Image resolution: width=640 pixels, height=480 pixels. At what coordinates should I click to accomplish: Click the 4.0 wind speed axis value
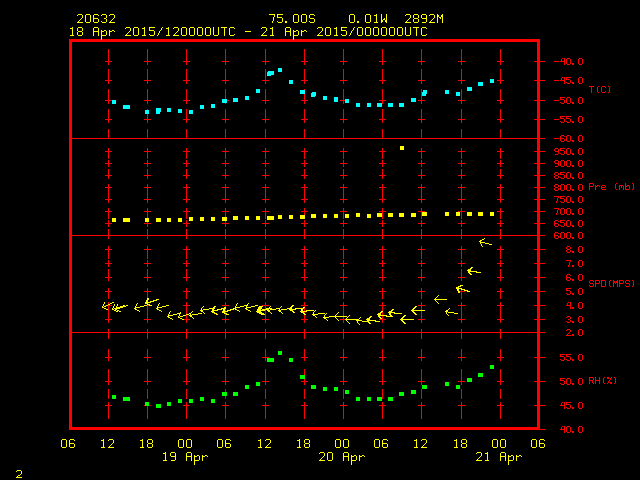tap(574, 306)
